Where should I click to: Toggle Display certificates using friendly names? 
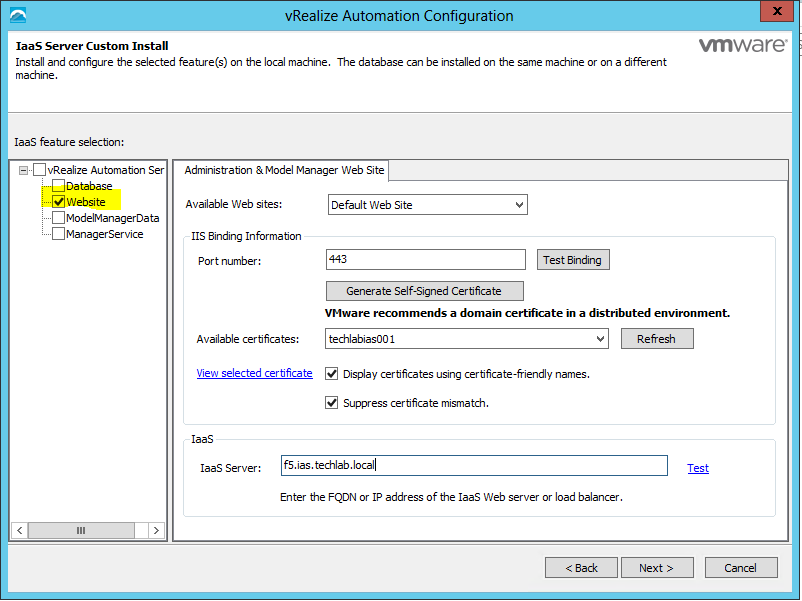331,374
